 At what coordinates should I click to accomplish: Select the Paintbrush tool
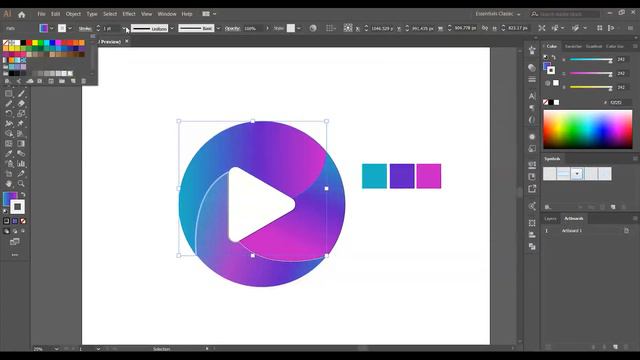(x=21, y=93)
